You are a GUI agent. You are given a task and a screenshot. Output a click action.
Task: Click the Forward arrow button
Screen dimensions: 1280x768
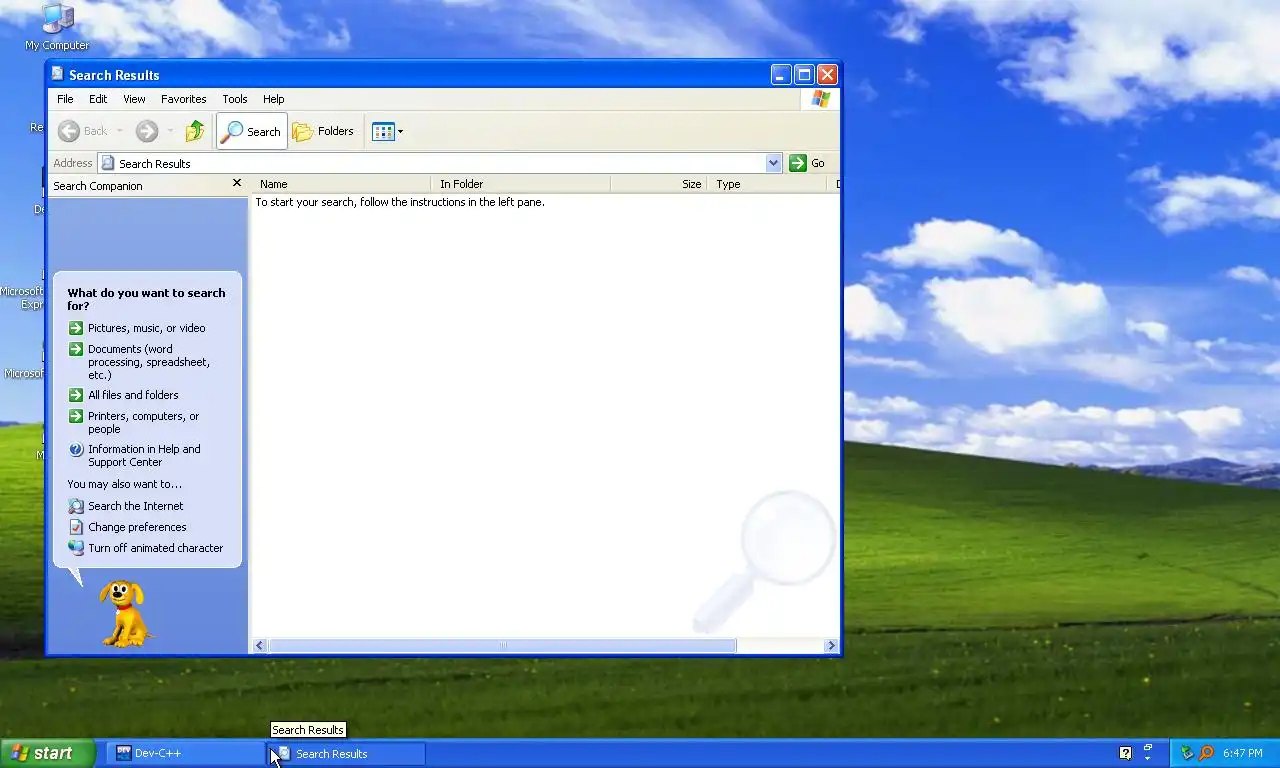(x=147, y=131)
